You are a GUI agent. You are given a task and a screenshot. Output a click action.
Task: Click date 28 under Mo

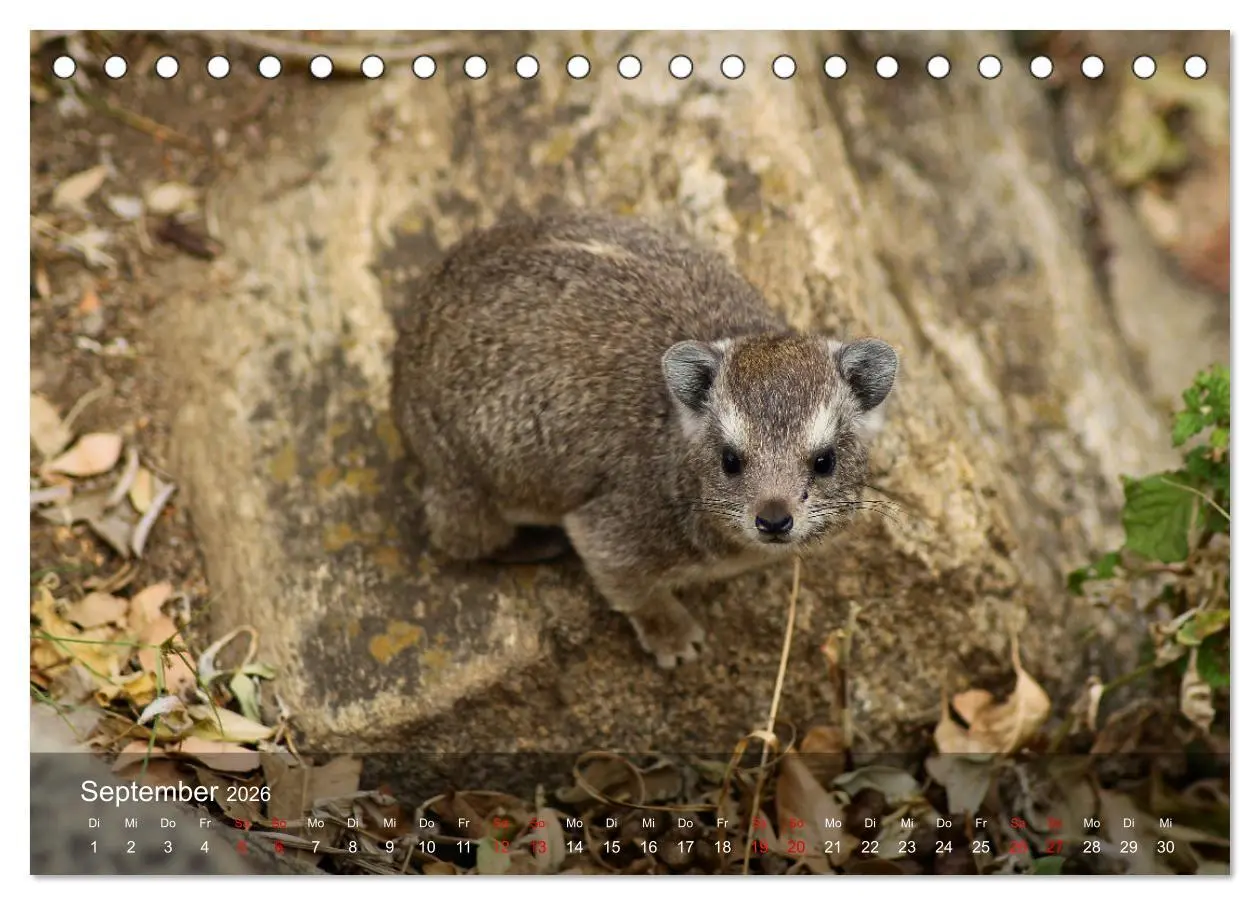tap(1092, 847)
